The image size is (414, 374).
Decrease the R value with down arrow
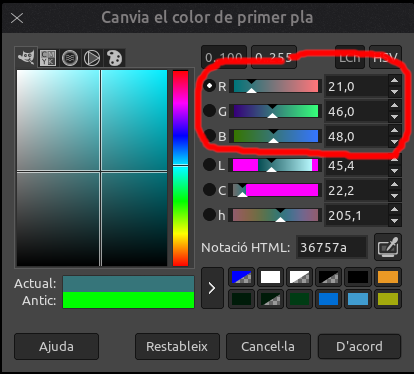click(x=395, y=92)
